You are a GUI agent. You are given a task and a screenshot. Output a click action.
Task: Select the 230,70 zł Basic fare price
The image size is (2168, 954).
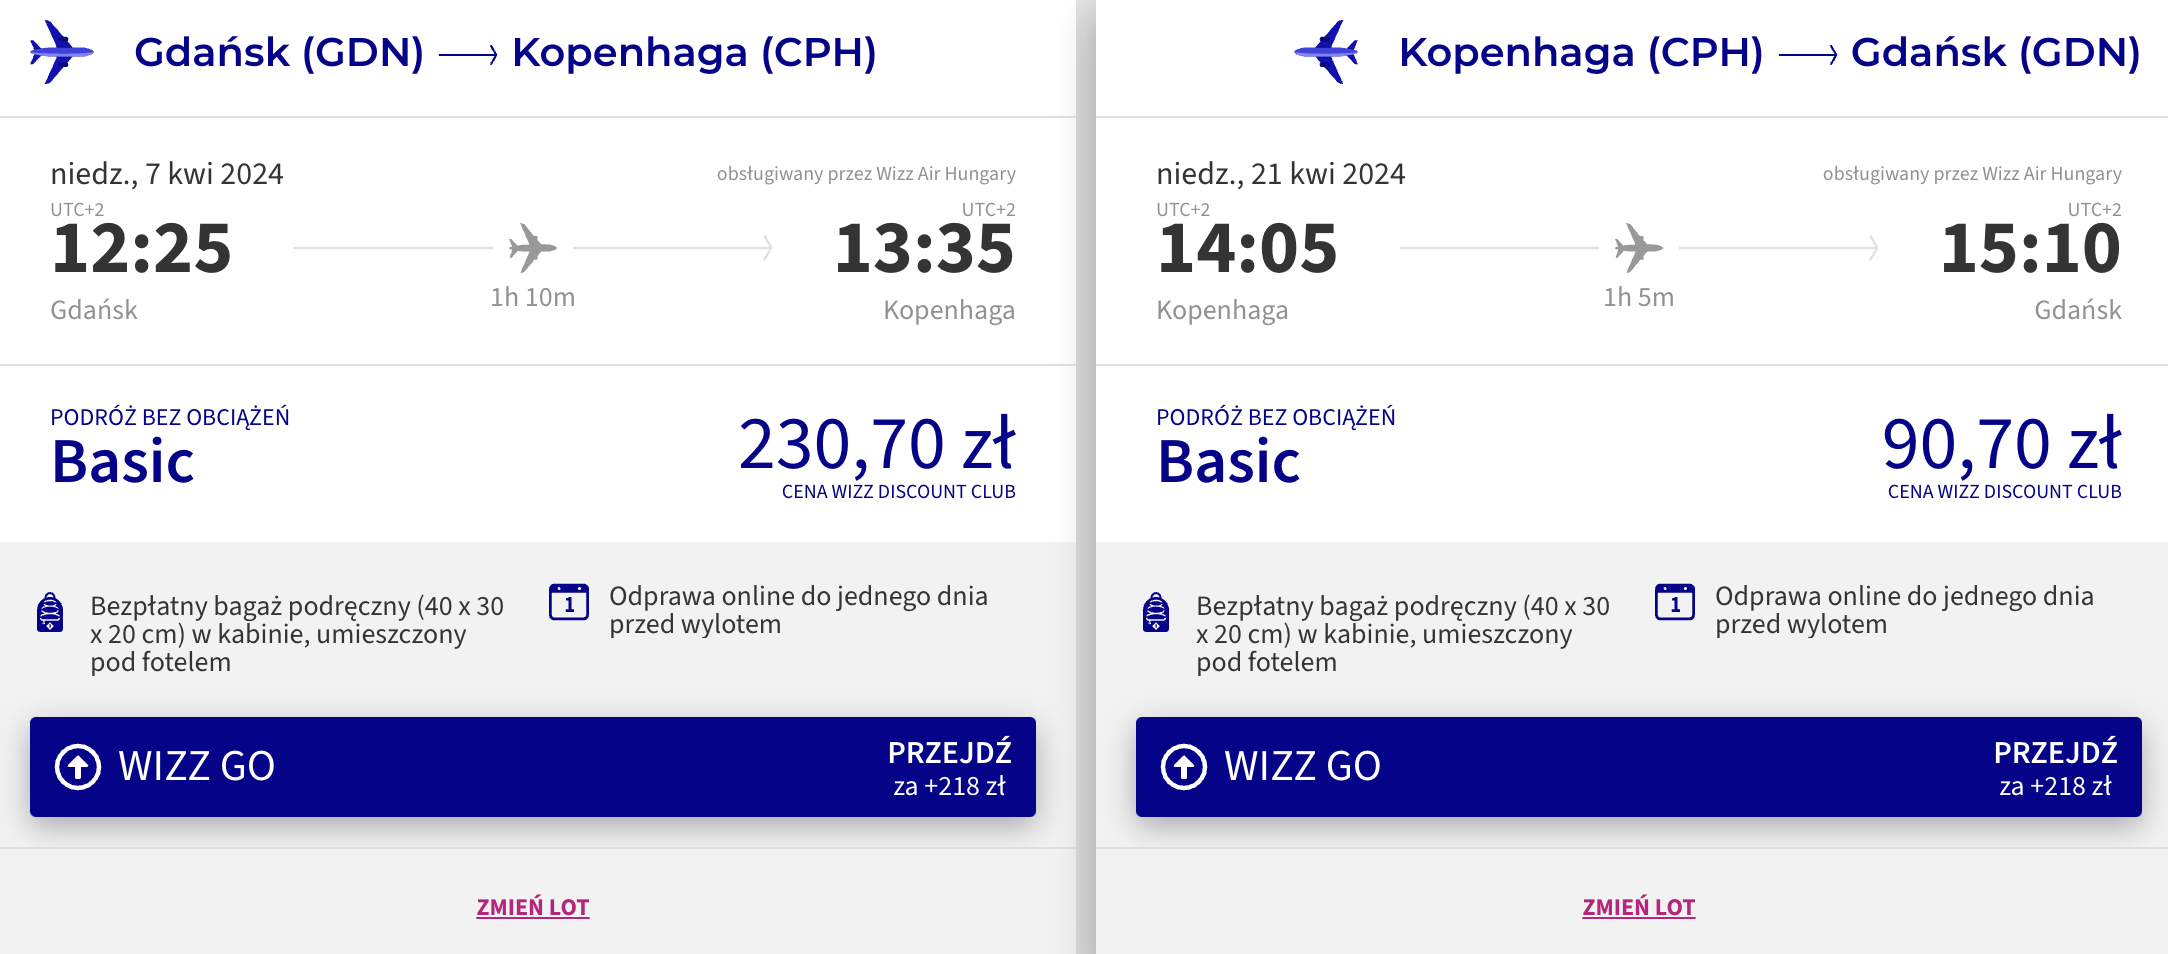(877, 444)
